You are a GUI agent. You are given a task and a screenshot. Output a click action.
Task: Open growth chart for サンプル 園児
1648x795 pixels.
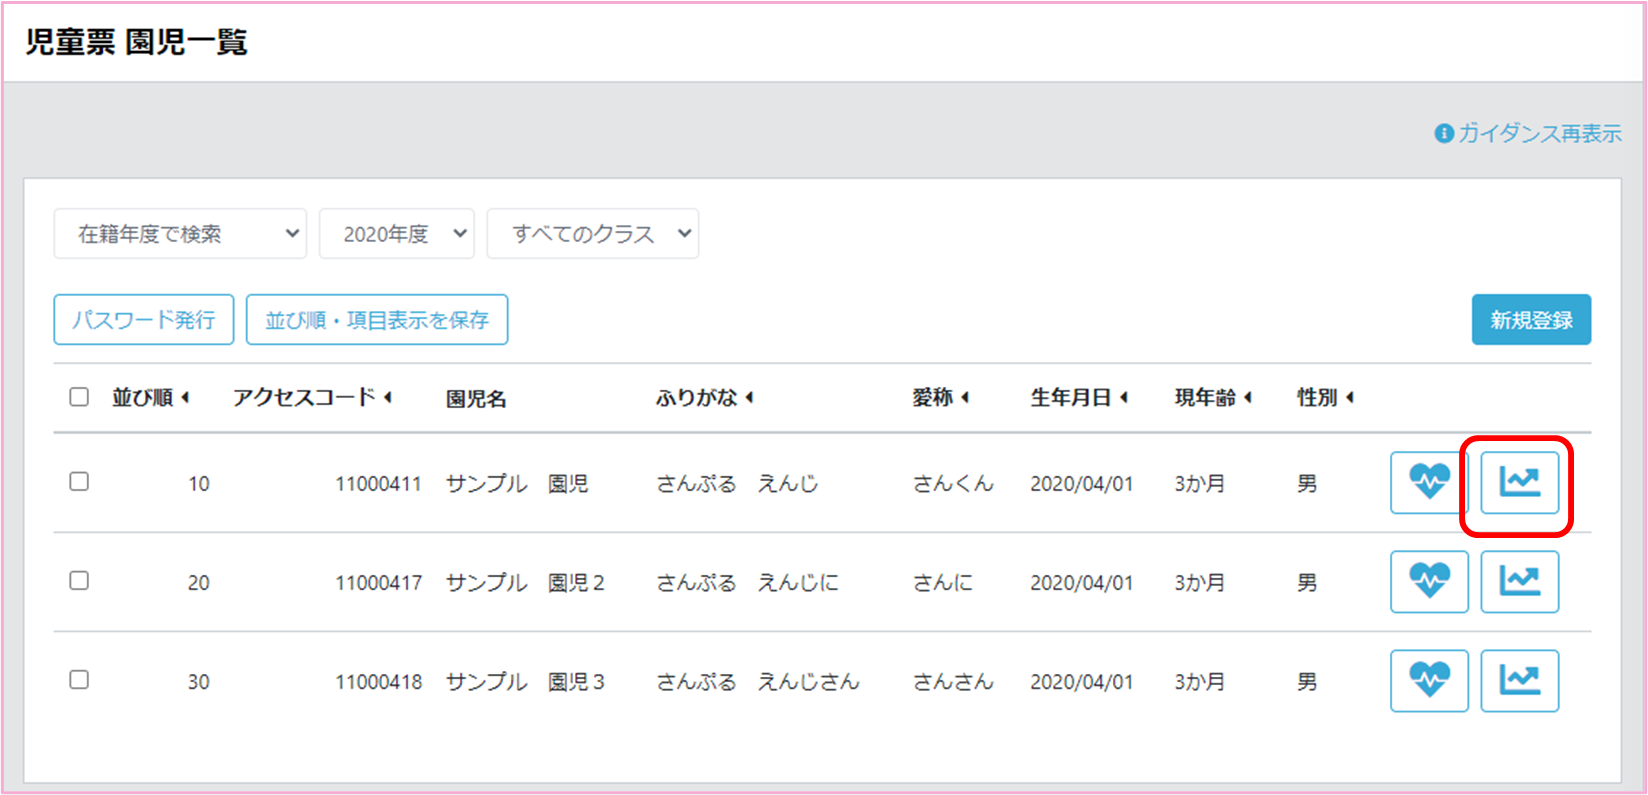click(x=1519, y=483)
